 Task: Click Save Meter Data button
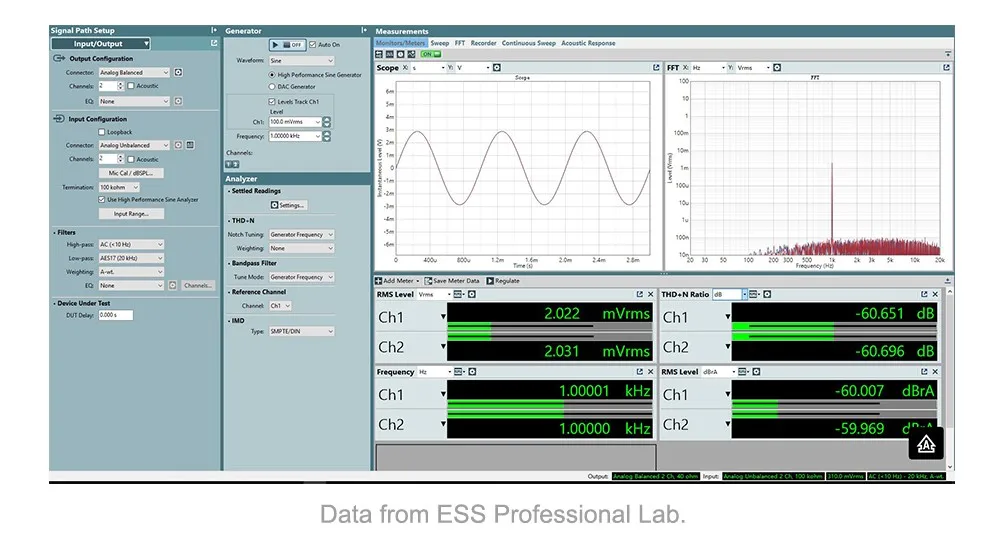coord(452,281)
